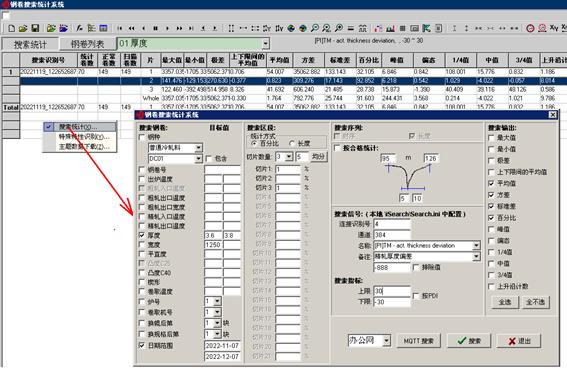Switch to the 钢卷列表 tab
Viewport: 567px width, 375px height.
pyautogui.click(x=87, y=44)
